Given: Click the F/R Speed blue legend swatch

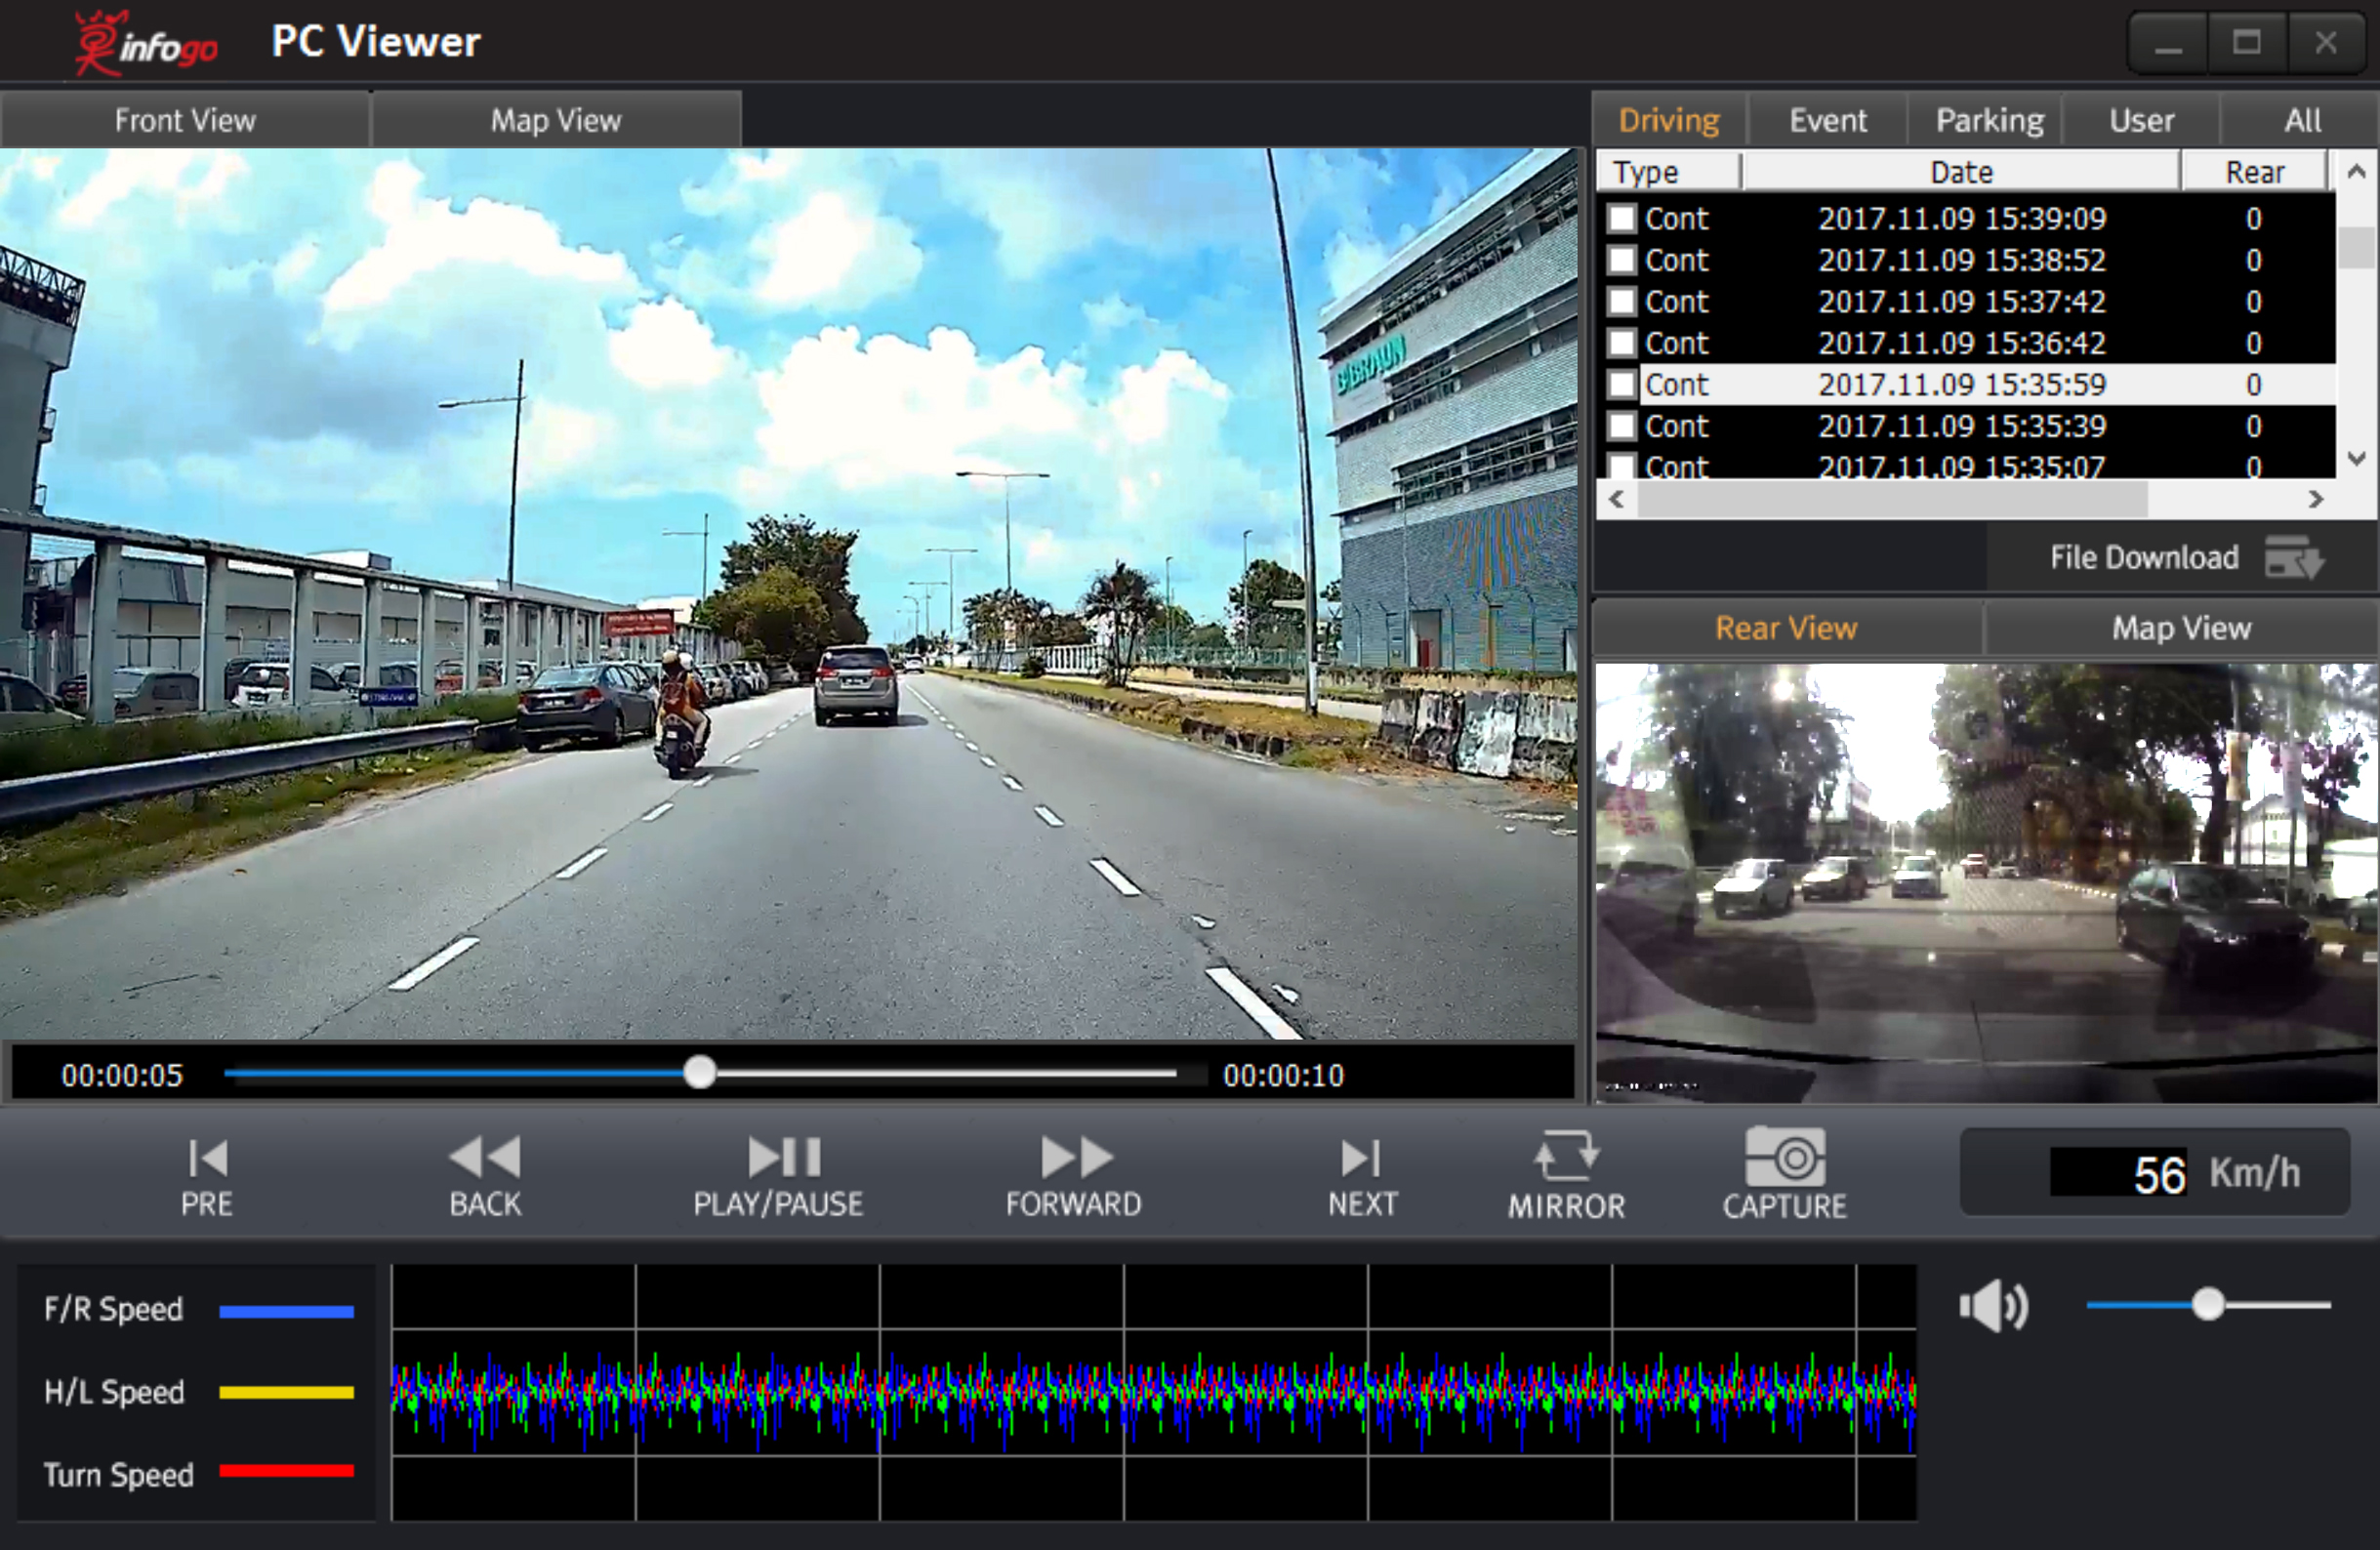Looking at the screenshot, I should (286, 1311).
